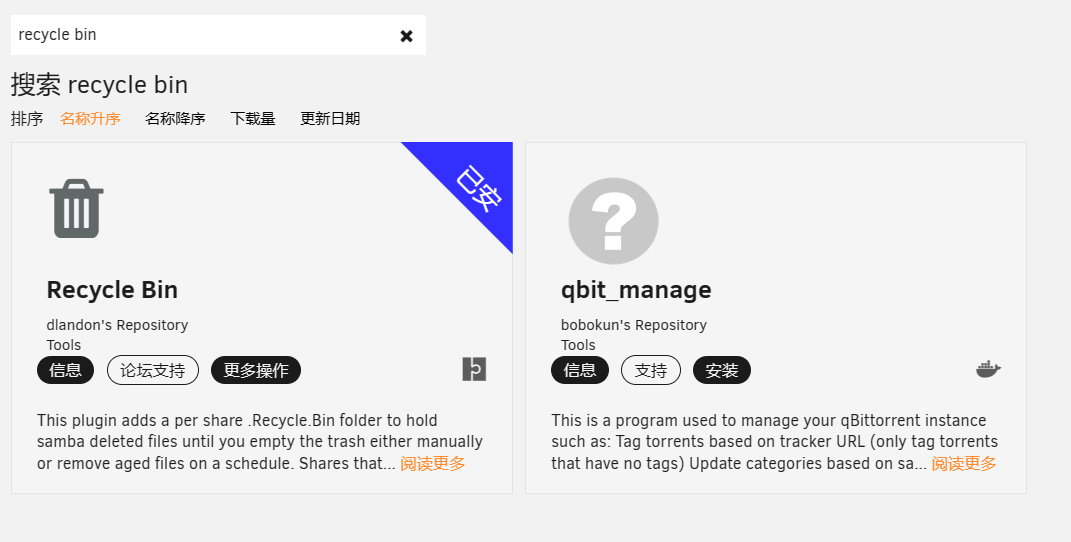The image size is (1071, 542).
Task: Open info (信息) for qbit_manage
Action: 580,370
